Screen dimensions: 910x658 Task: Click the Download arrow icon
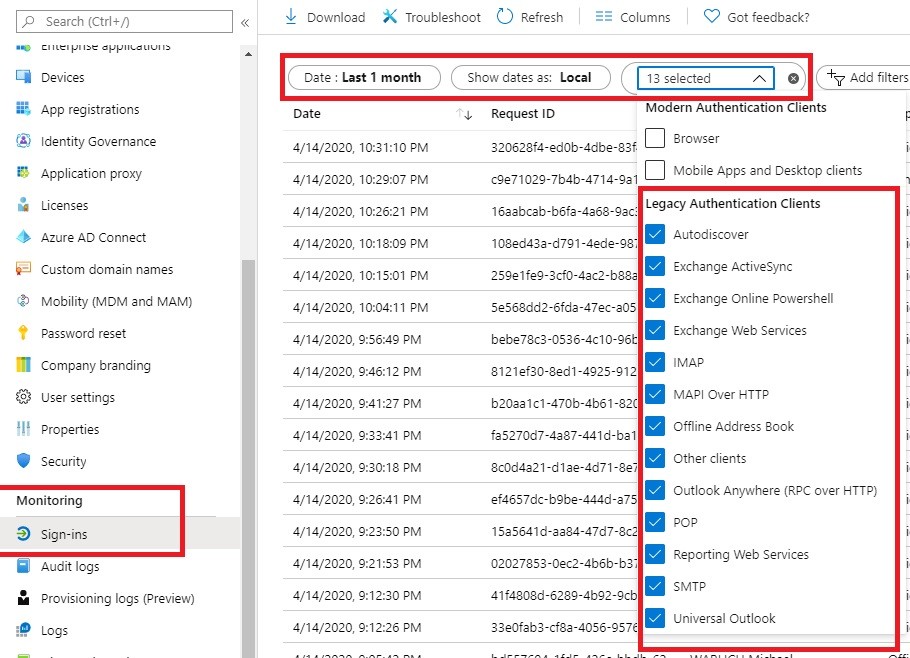click(x=291, y=17)
